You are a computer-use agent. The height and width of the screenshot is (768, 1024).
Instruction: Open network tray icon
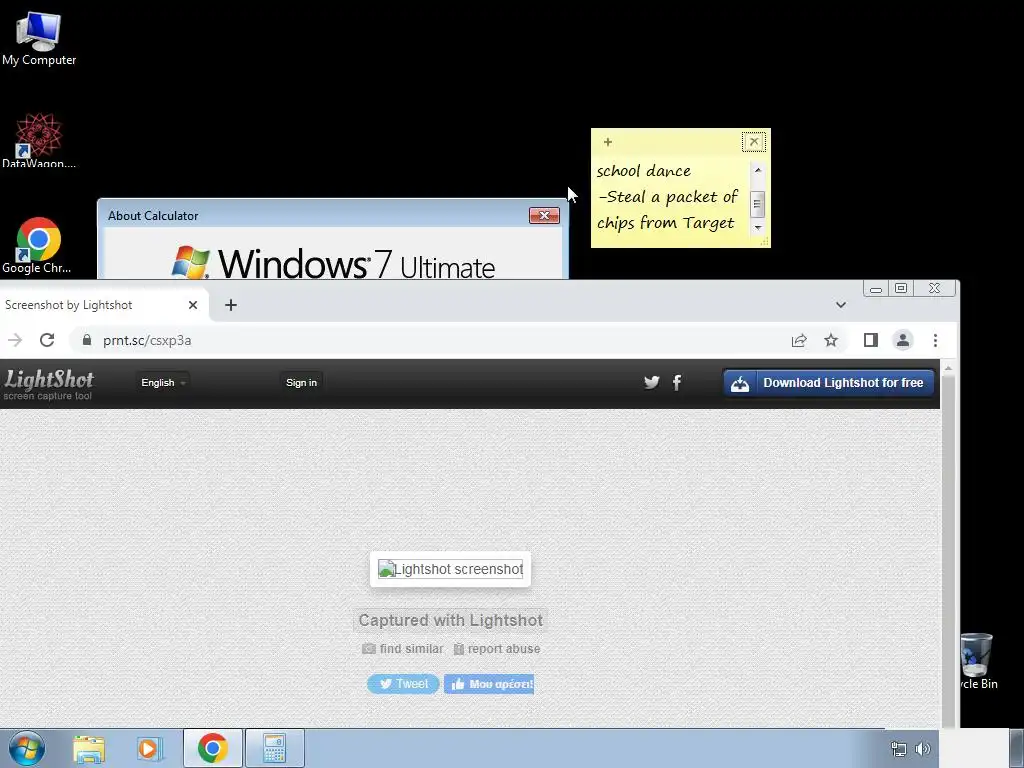click(x=899, y=750)
